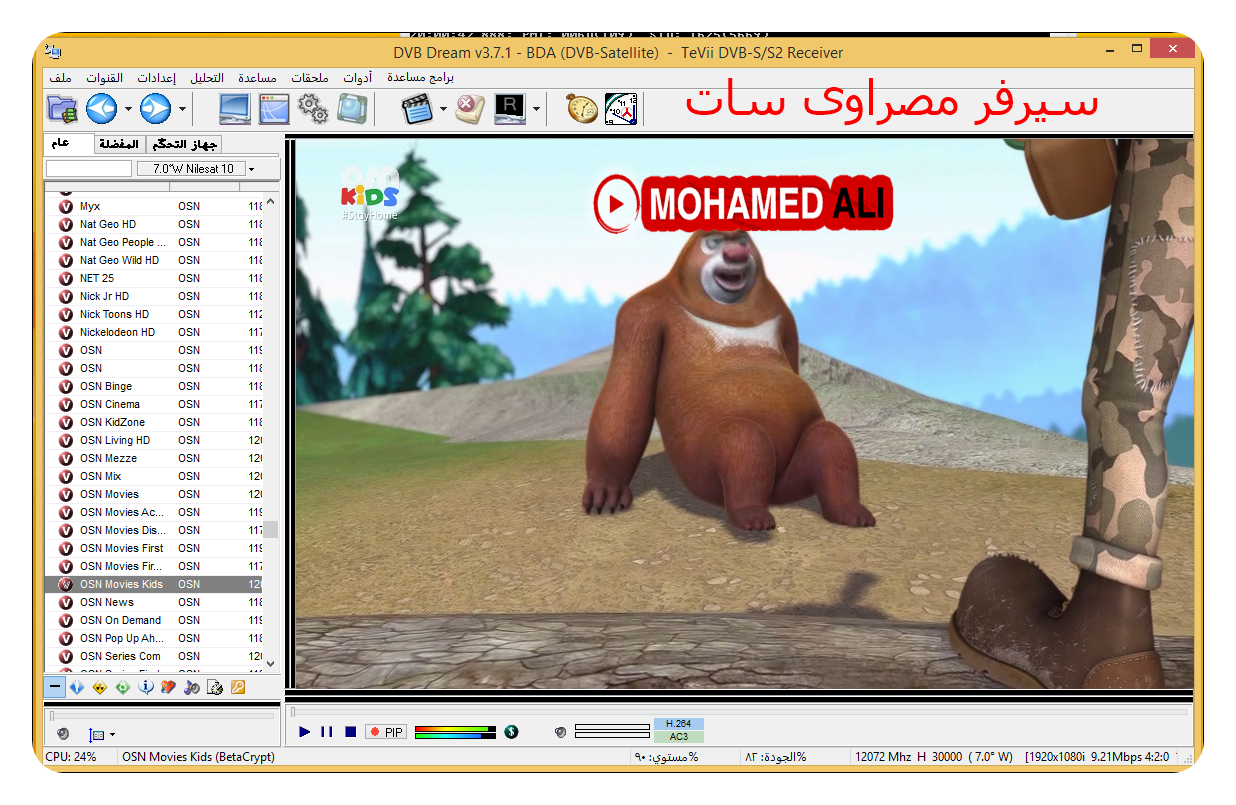Open the برامج مساعدة menu

pos(420,77)
